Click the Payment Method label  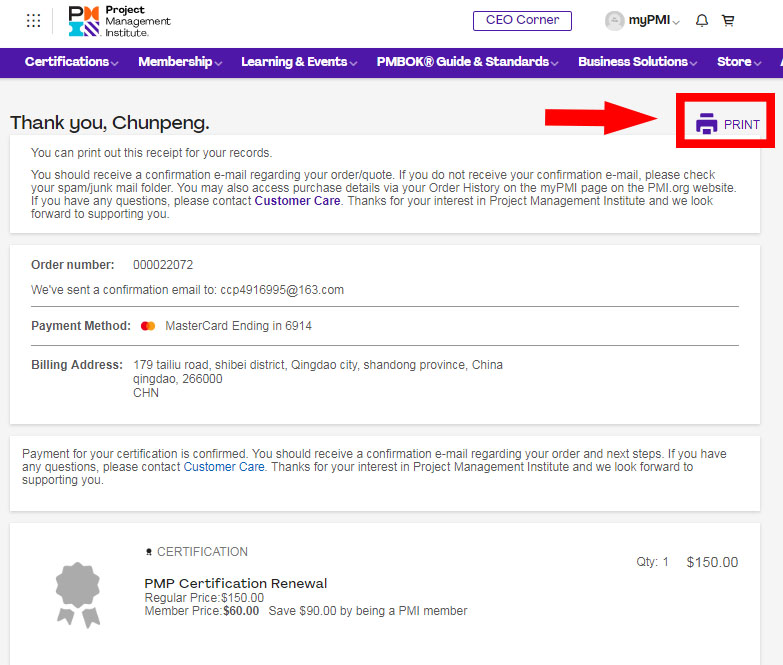coord(81,326)
